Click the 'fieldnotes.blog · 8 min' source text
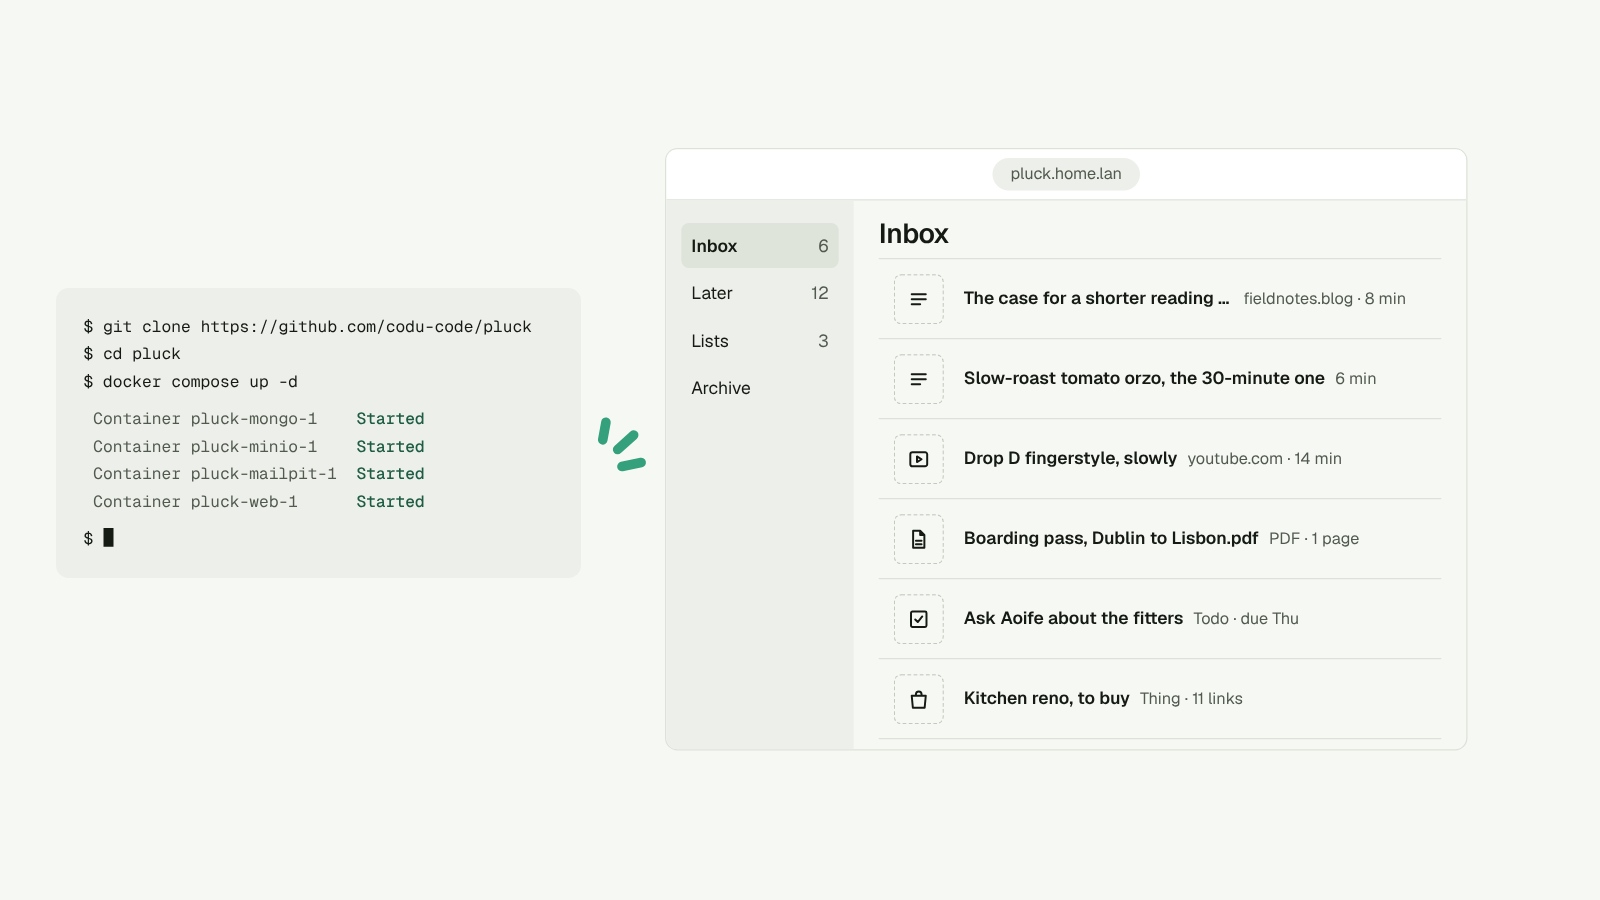Image resolution: width=1600 pixels, height=900 pixels. pos(1324,299)
